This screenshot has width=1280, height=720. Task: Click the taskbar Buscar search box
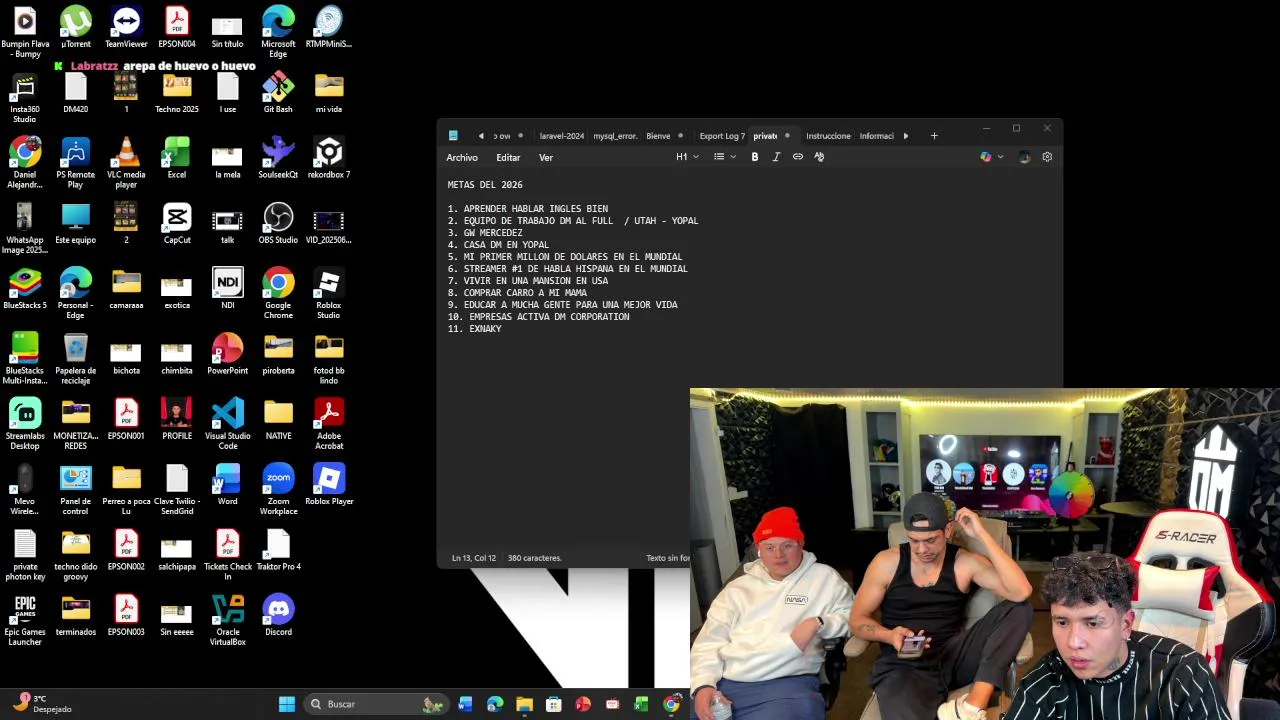coord(375,704)
